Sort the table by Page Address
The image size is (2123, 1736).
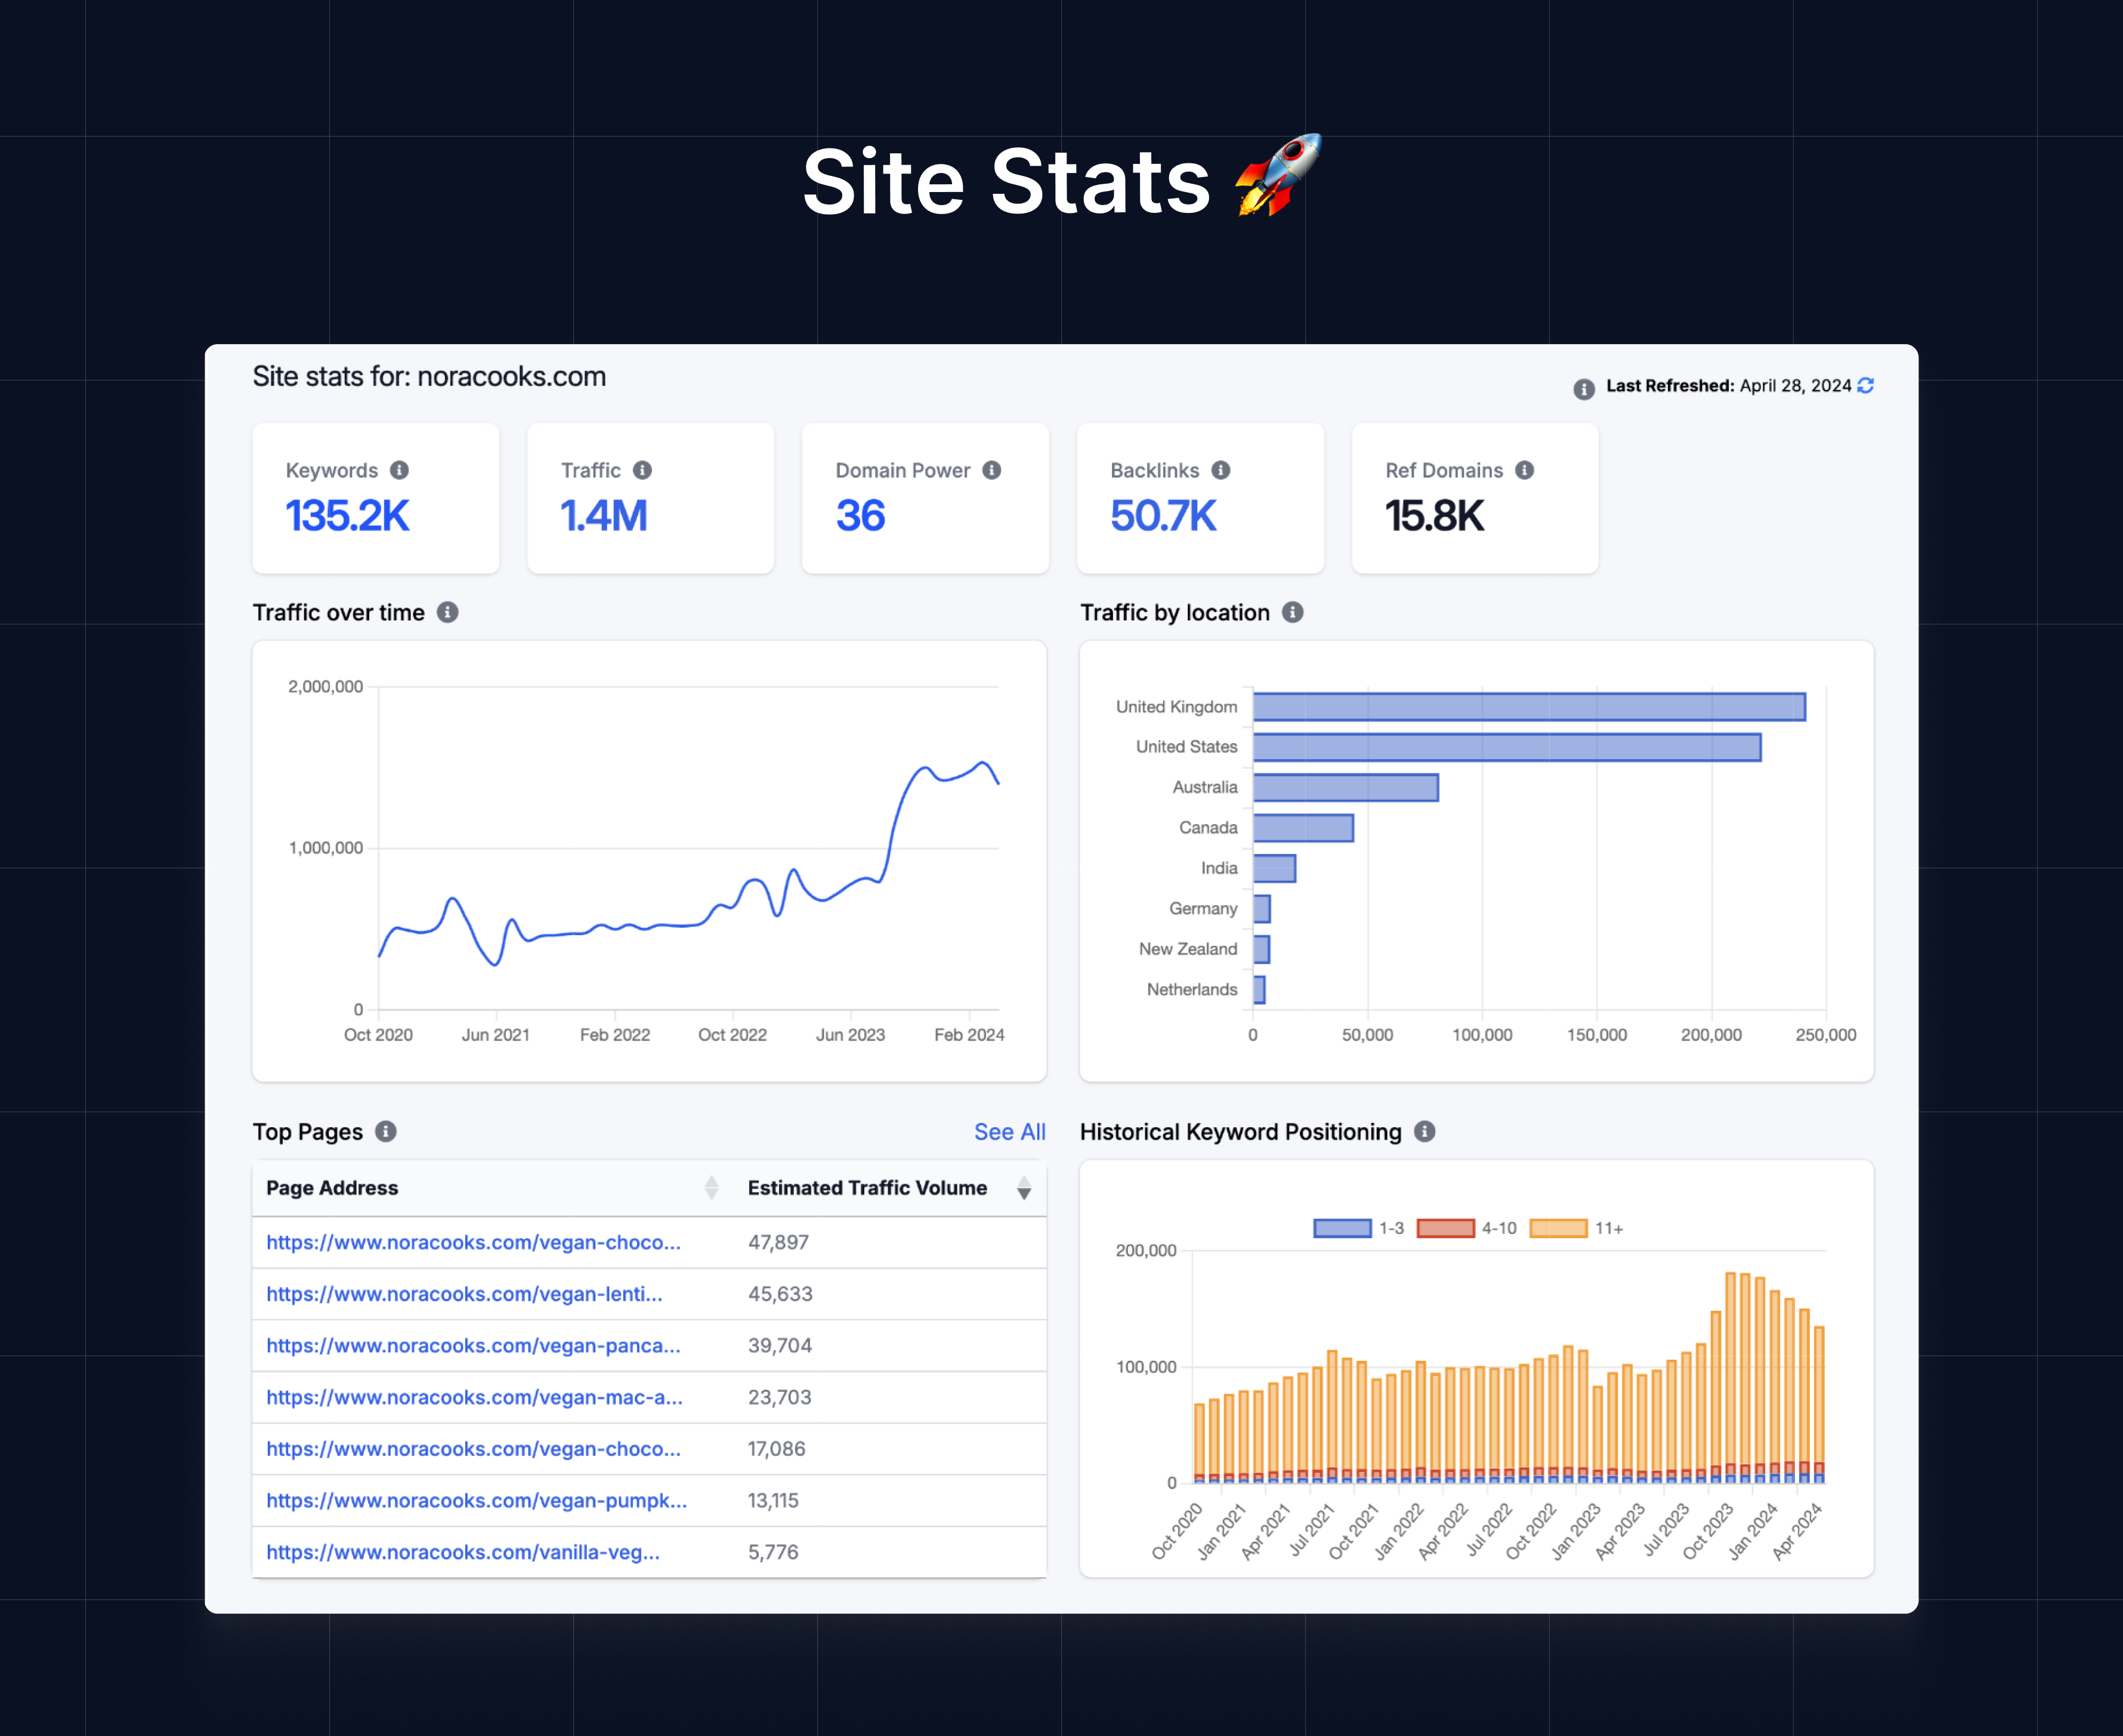(711, 1188)
